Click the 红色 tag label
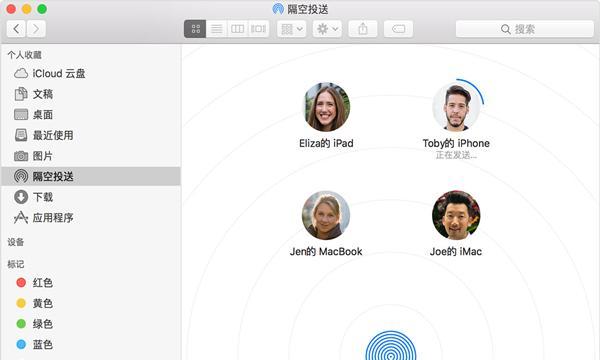Viewport: 600px width, 360px height. point(42,283)
